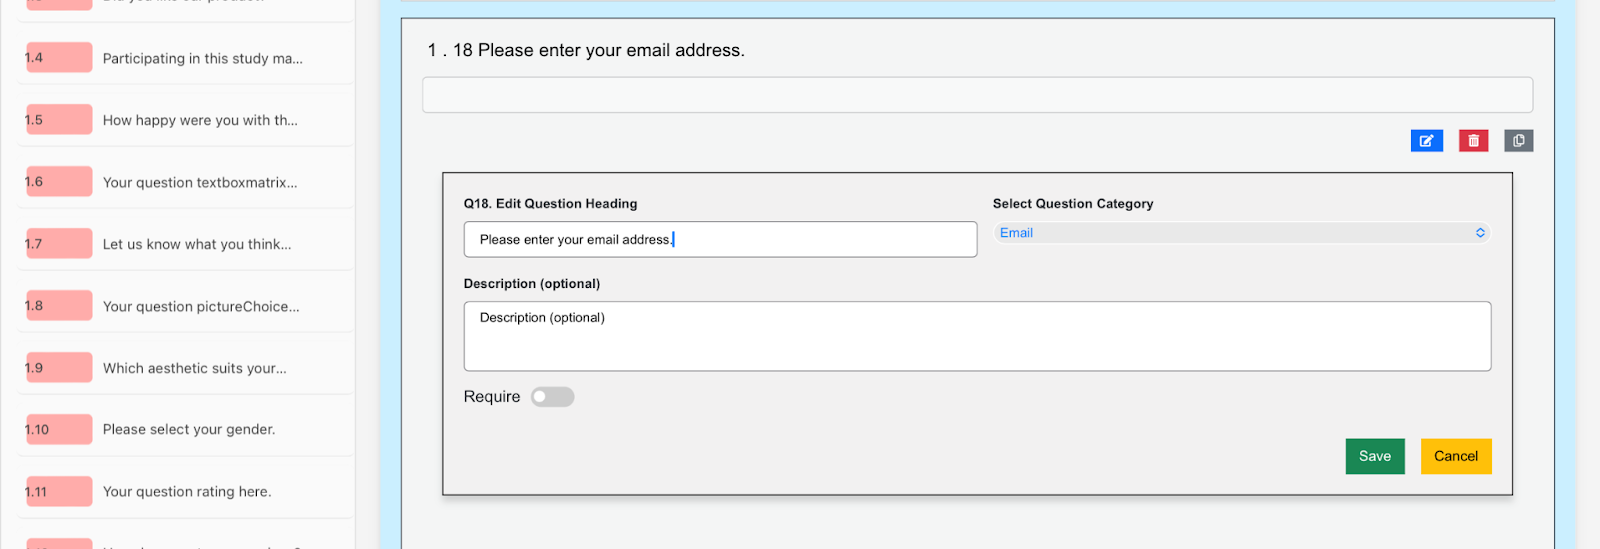
Task: Click the pink 1.9 number badge
Action: tap(58, 368)
